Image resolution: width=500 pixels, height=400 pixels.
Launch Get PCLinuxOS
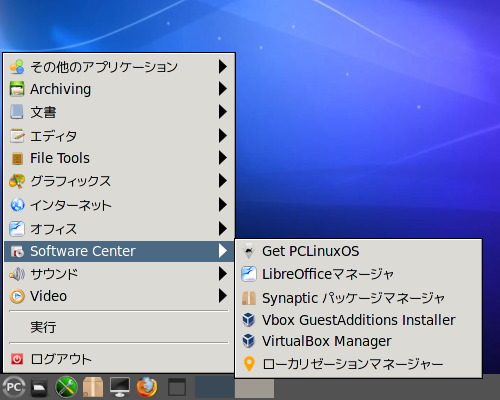[x=359, y=251]
